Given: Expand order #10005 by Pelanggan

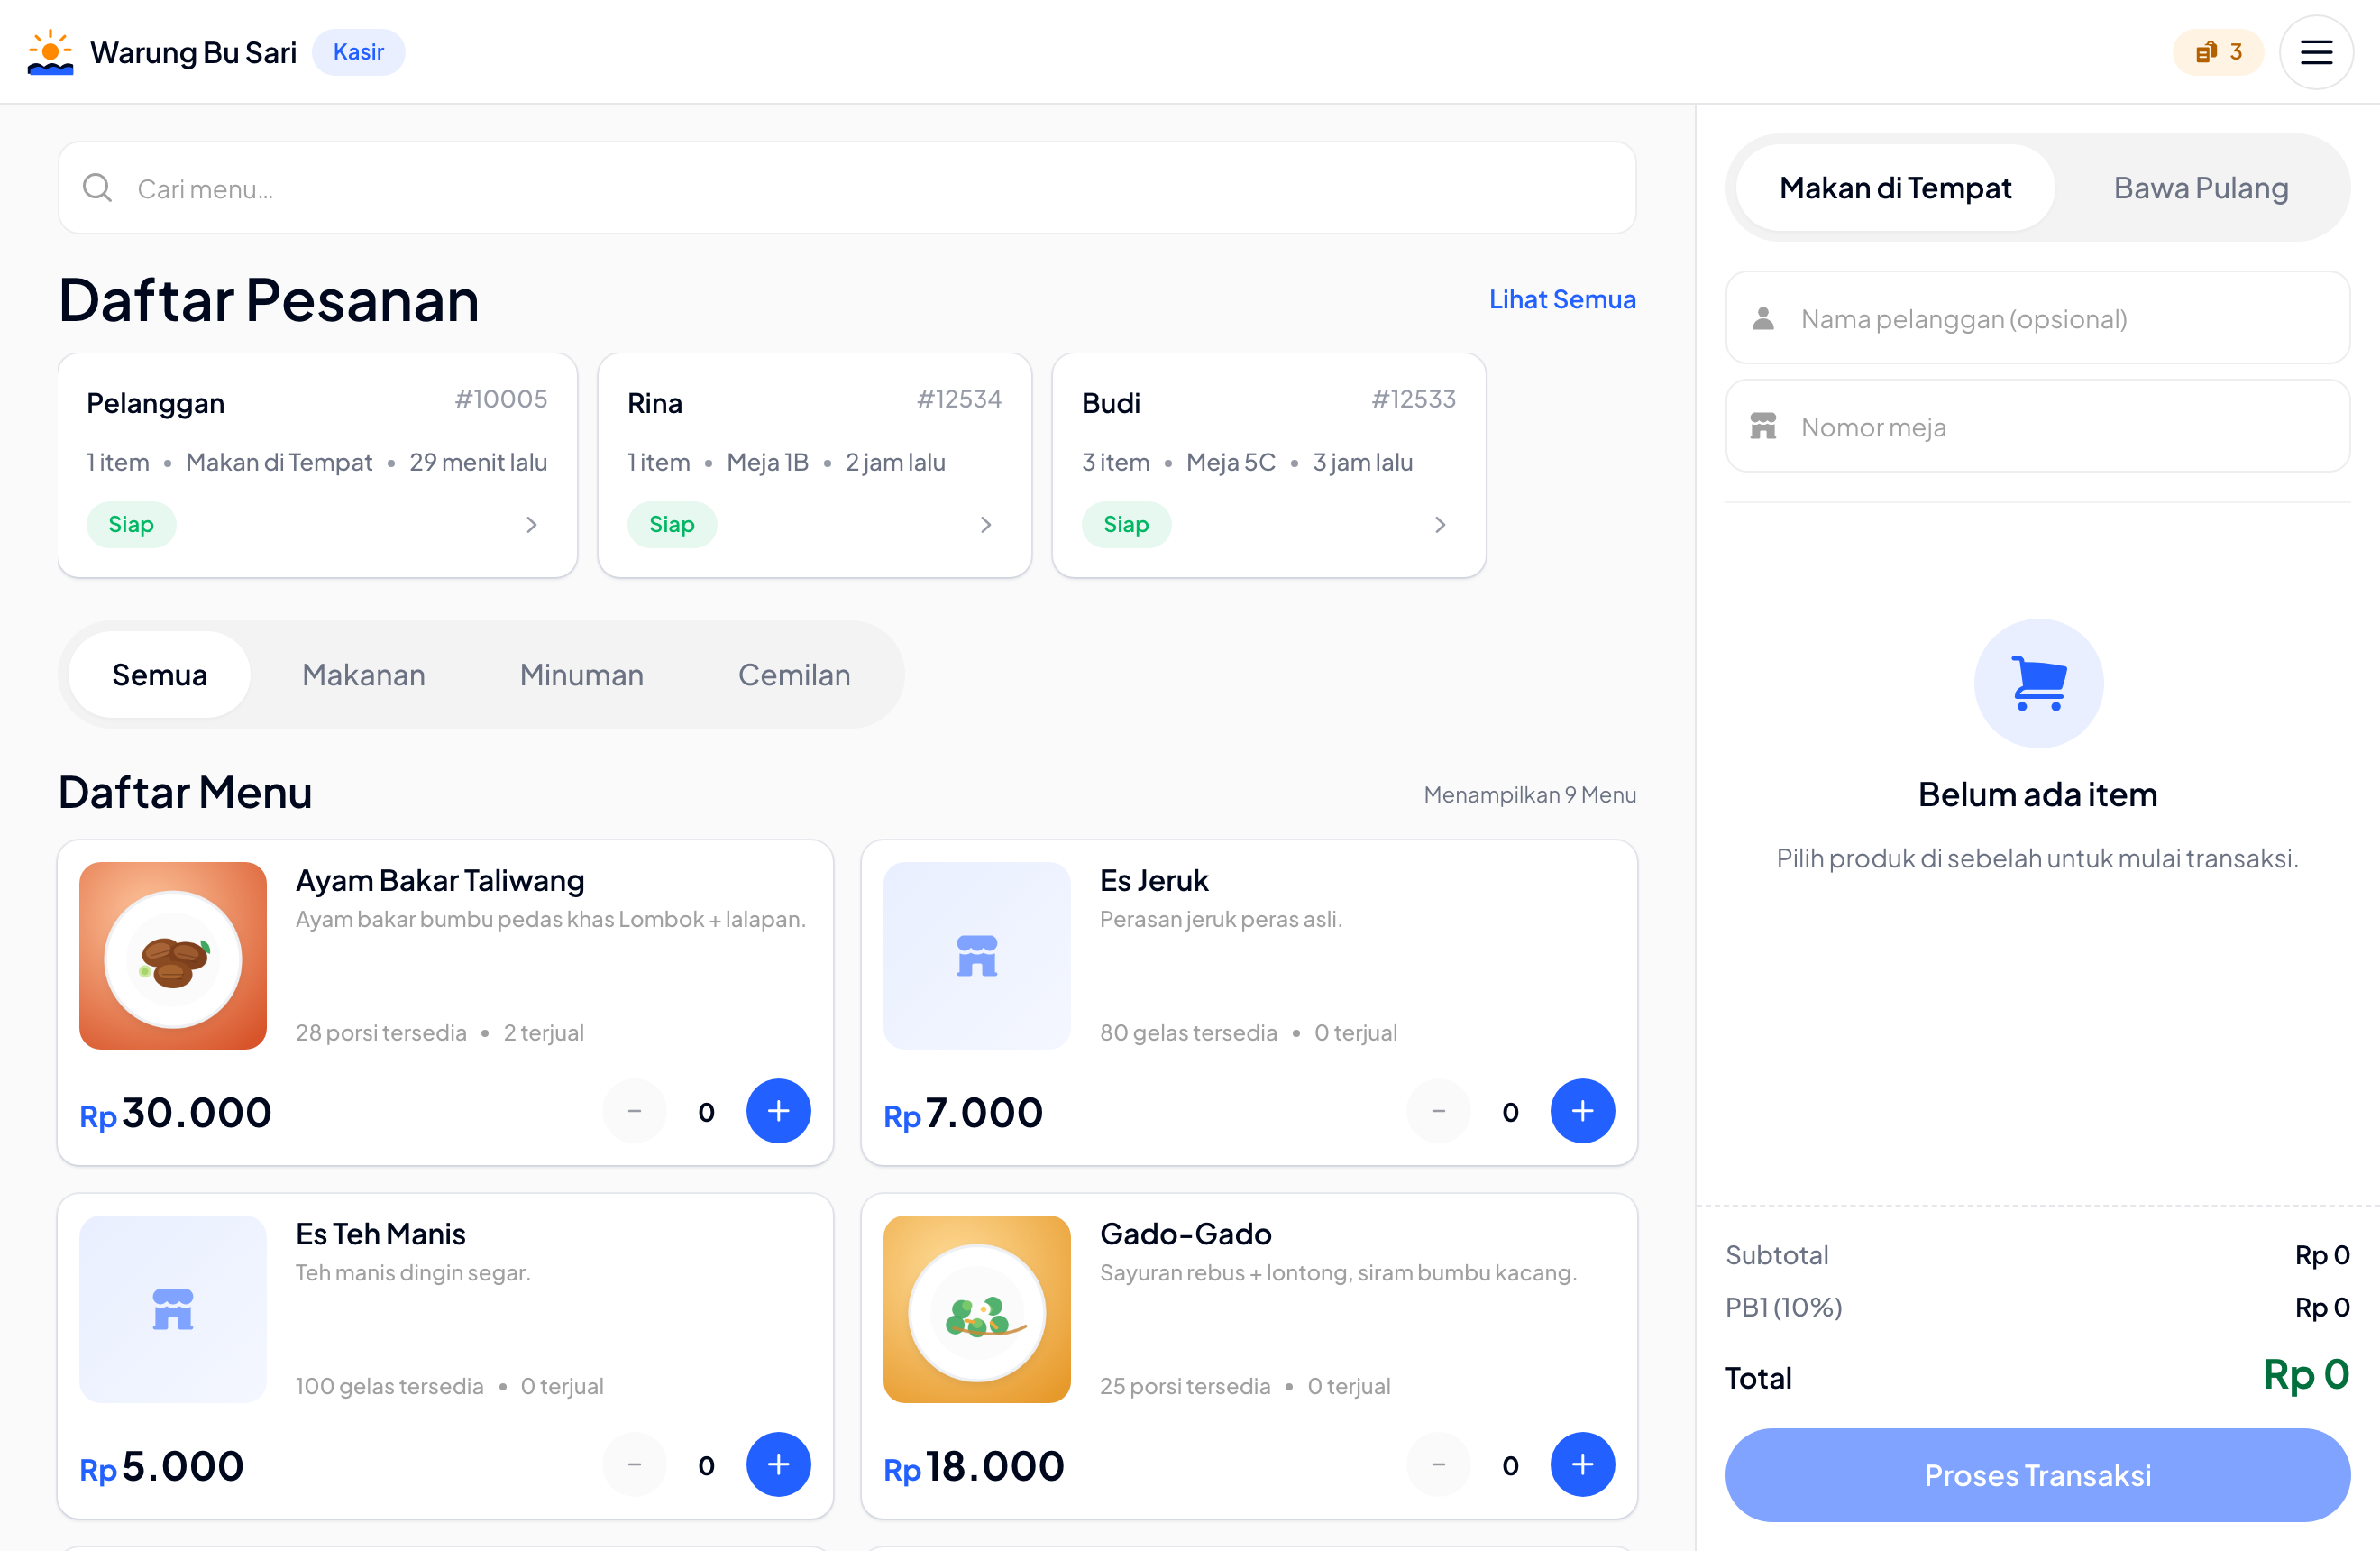Looking at the screenshot, I should [x=317, y=465].
